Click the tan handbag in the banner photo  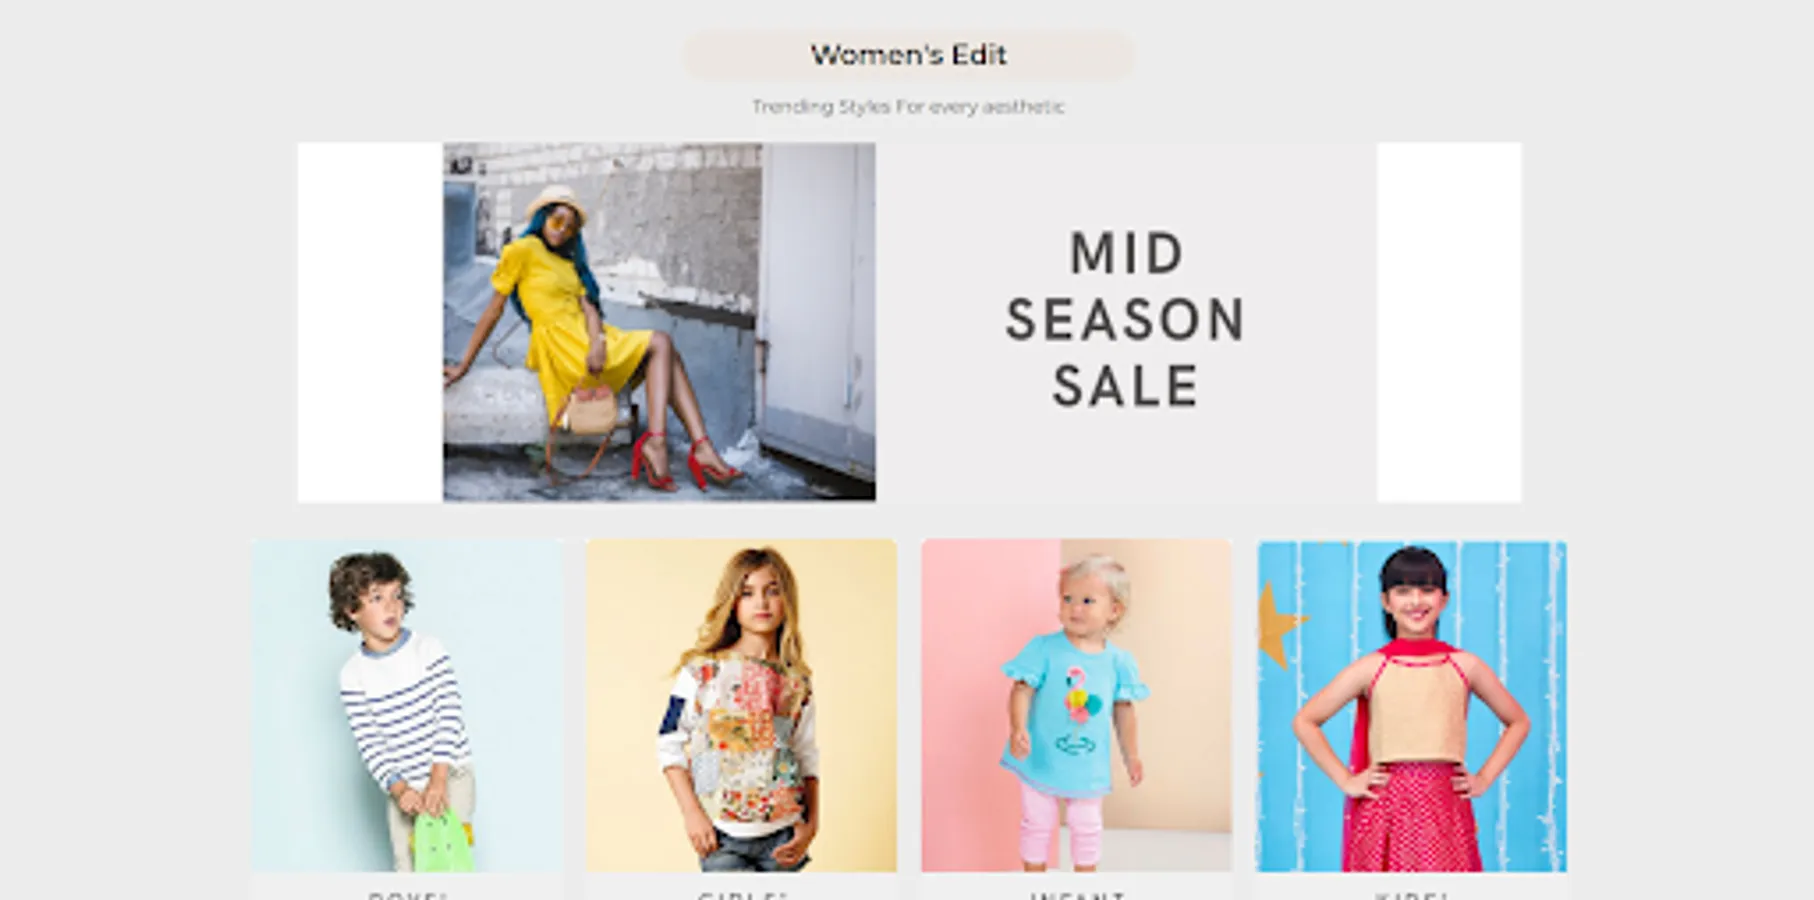(592, 410)
